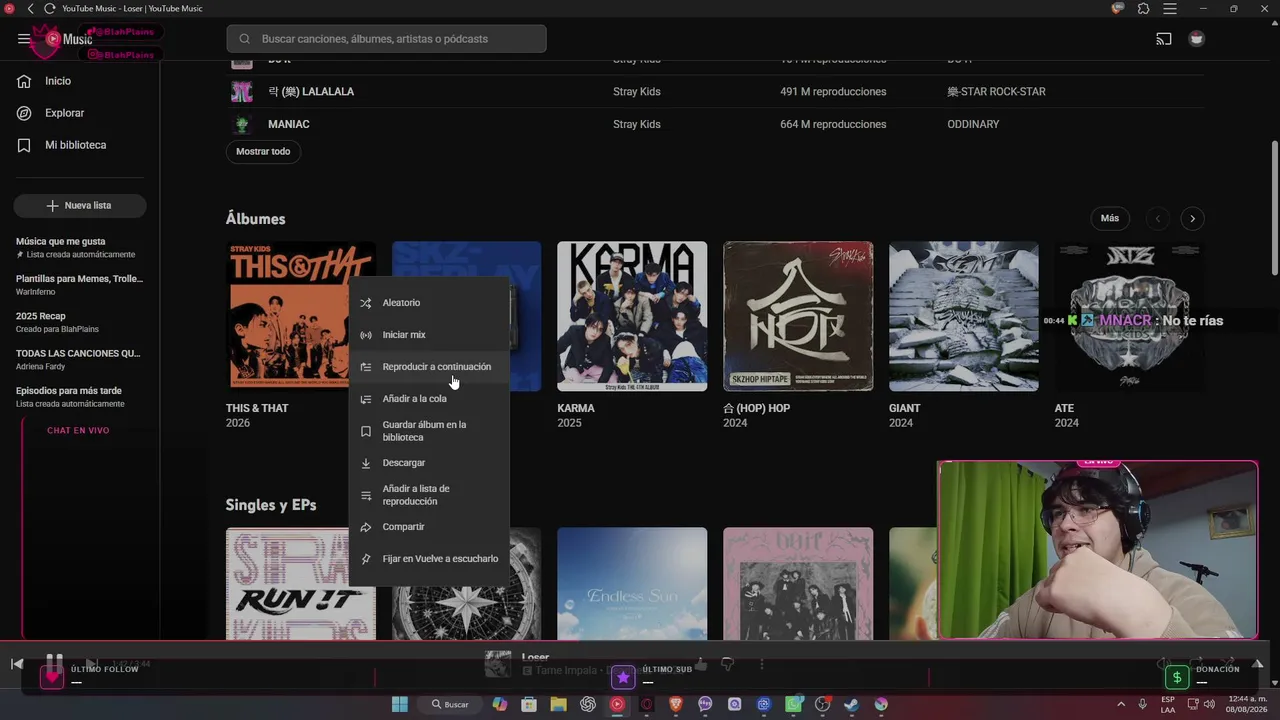The width and height of the screenshot is (1280, 720).
Task: Click next arrow in Álbumes carousel
Action: pyautogui.click(x=1192, y=218)
